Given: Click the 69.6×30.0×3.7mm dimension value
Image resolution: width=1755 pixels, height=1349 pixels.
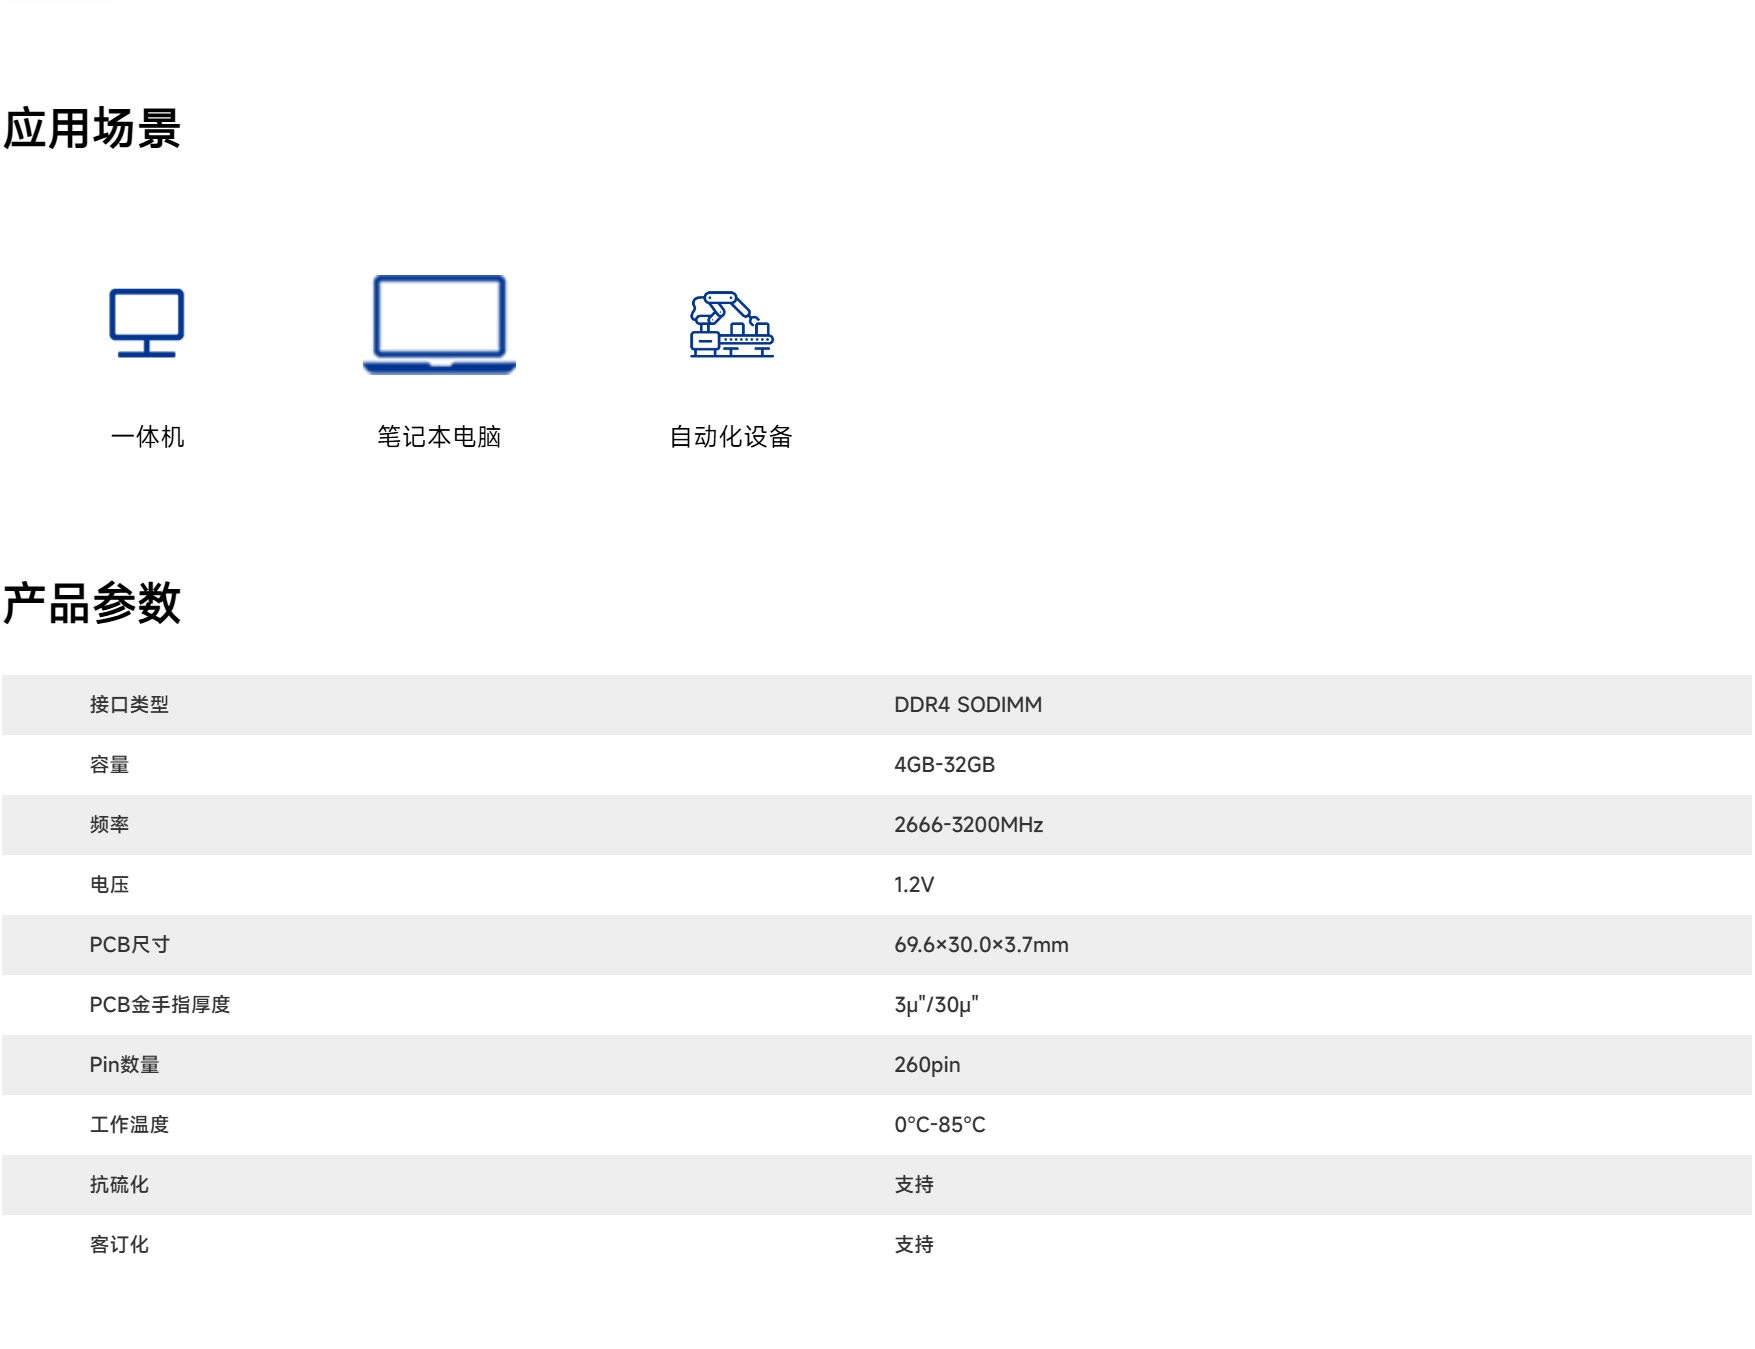Looking at the screenshot, I should coord(981,945).
